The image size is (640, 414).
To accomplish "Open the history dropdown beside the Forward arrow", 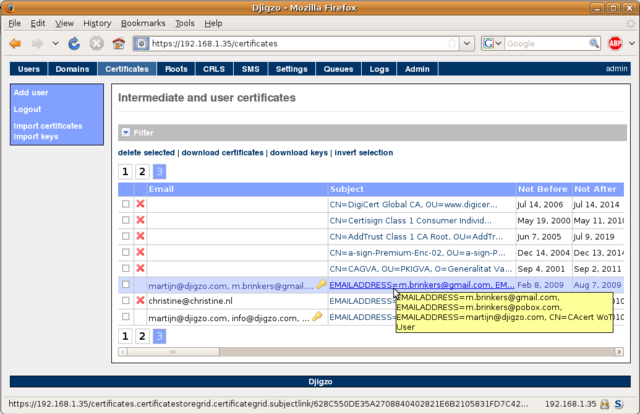I will pyautogui.click(x=54, y=44).
